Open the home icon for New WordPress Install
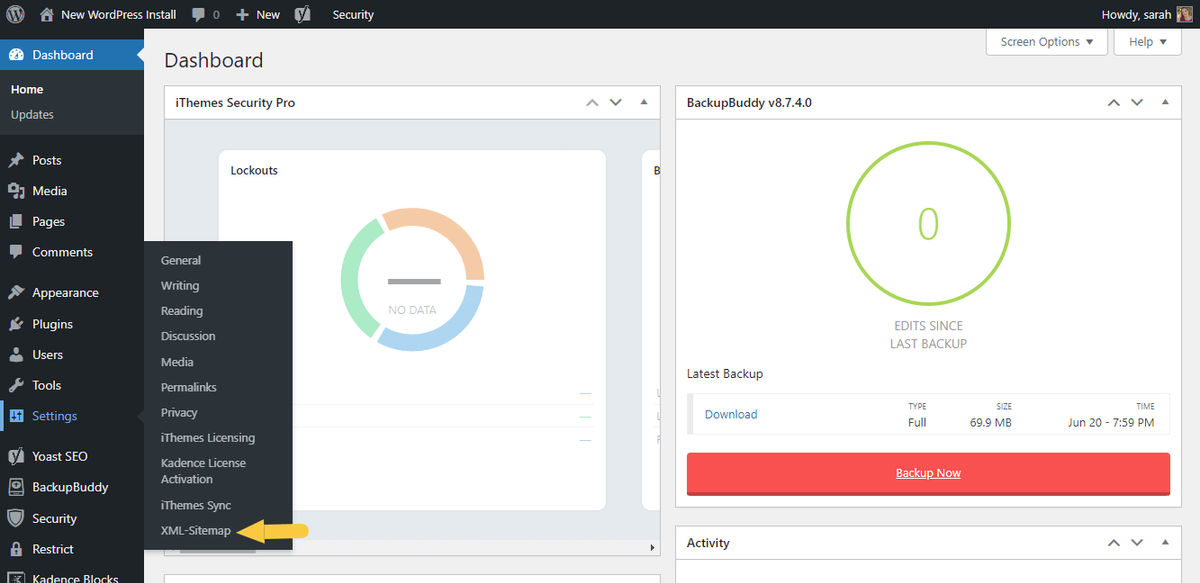The image size is (1200, 583). [47, 14]
